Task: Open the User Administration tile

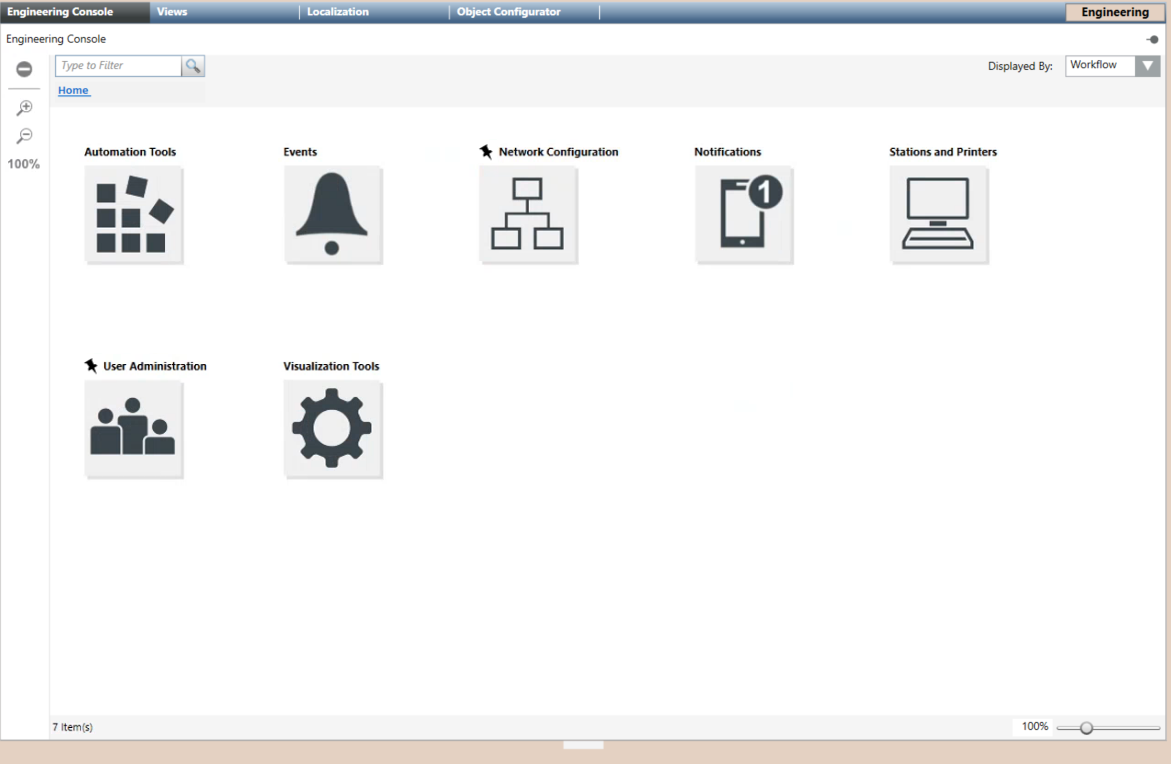Action: point(133,428)
